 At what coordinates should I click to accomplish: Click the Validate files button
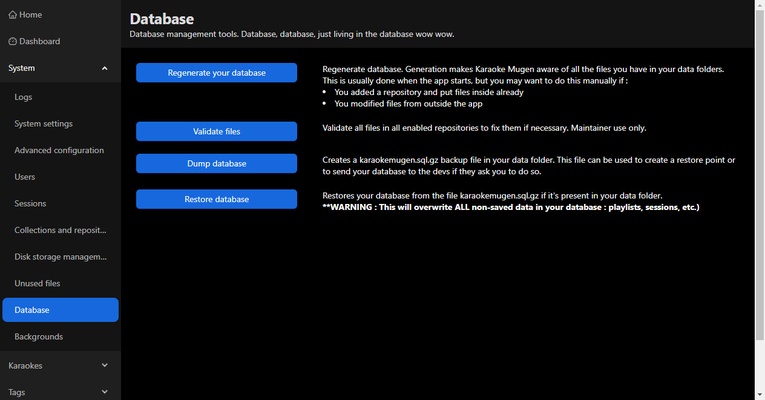coord(217,131)
